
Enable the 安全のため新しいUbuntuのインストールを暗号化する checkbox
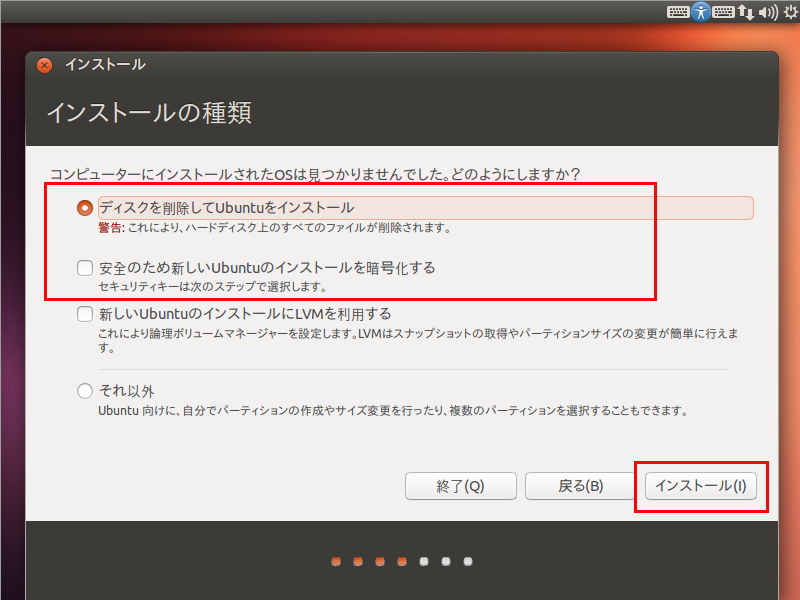(x=85, y=268)
